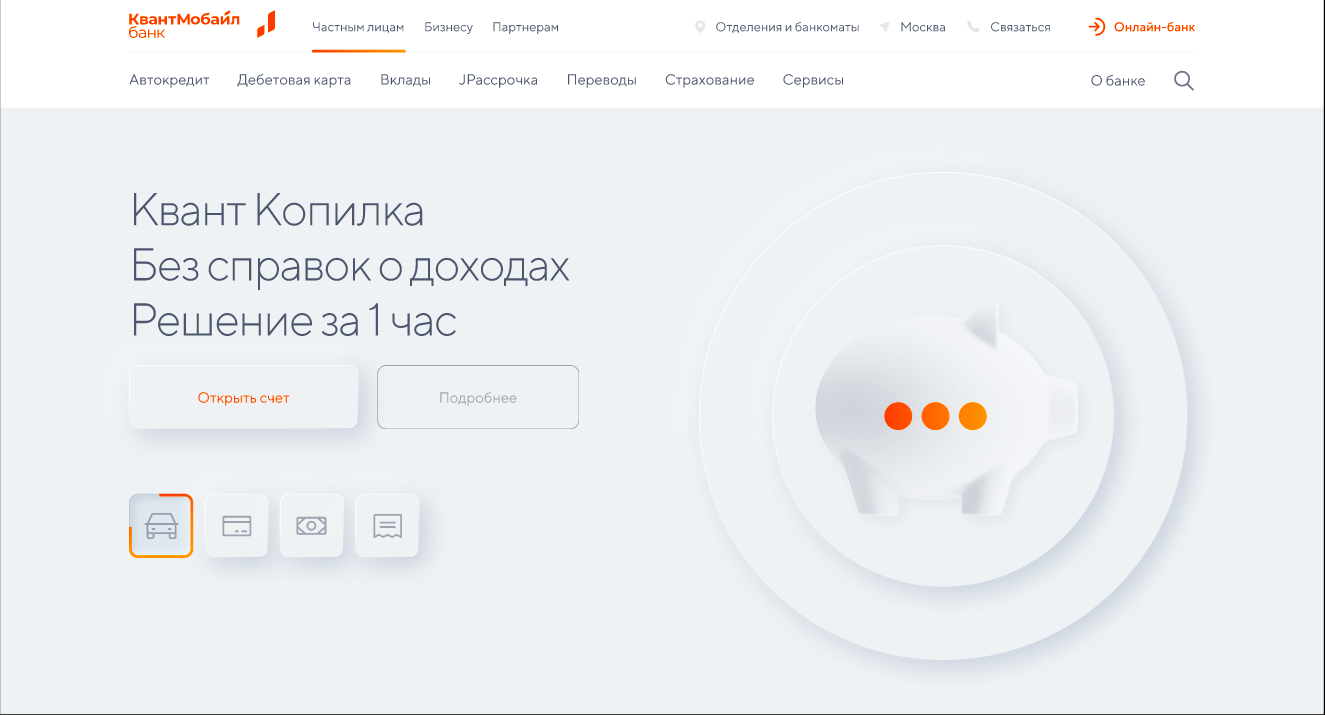Select the cash money icon
Viewport: 1325px width, 715px height.
click(311, 524)
